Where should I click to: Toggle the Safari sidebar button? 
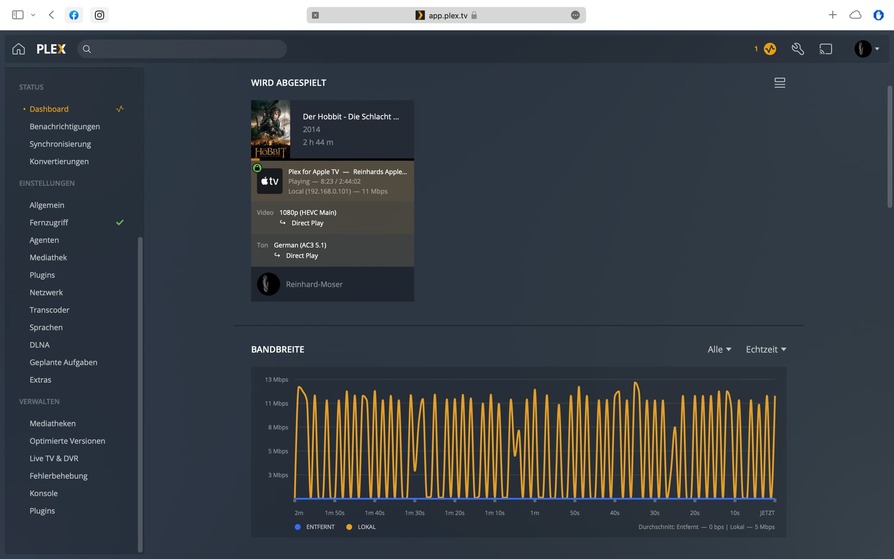click(18, 15)
